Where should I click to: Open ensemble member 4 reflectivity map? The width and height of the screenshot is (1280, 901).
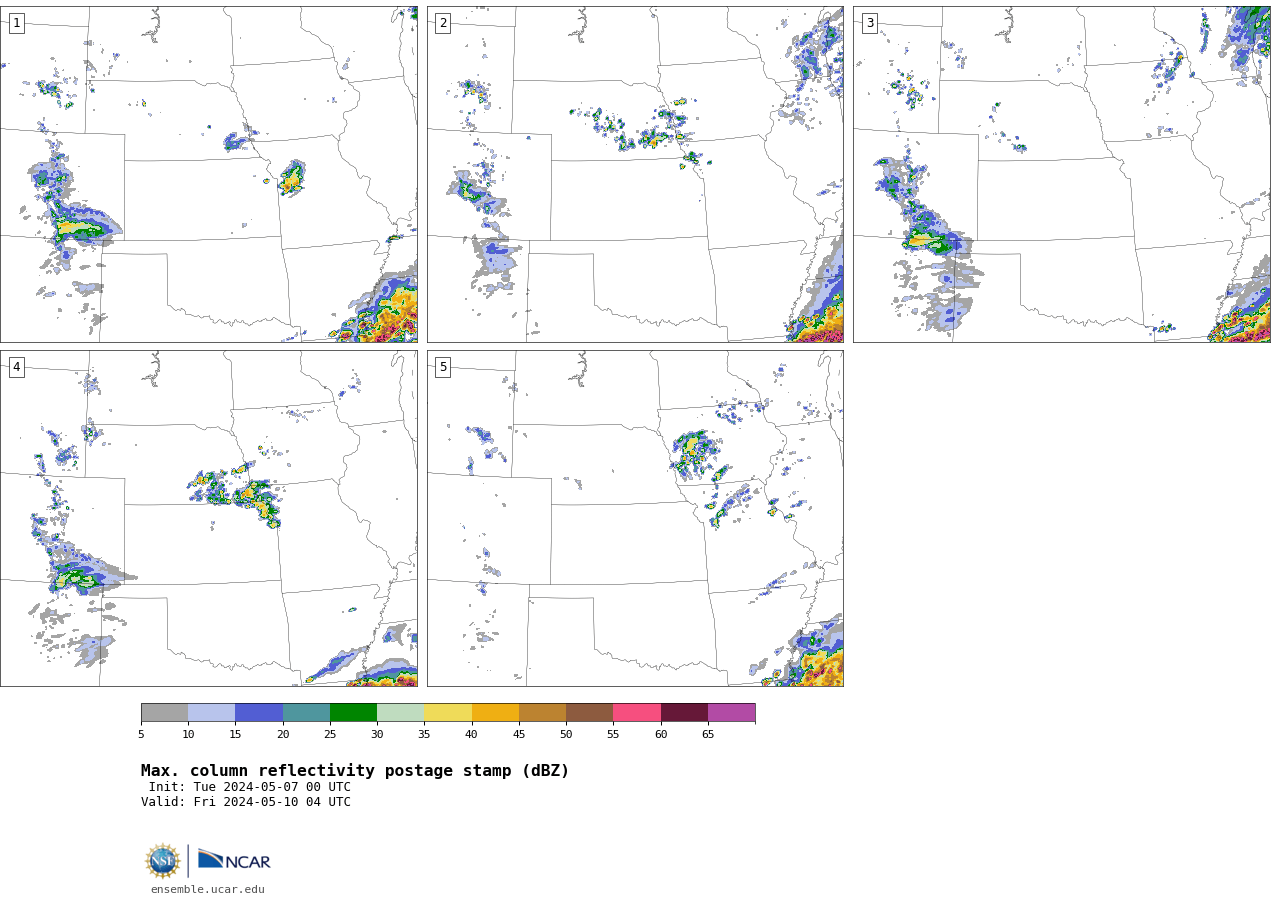[x=209, y=518]
